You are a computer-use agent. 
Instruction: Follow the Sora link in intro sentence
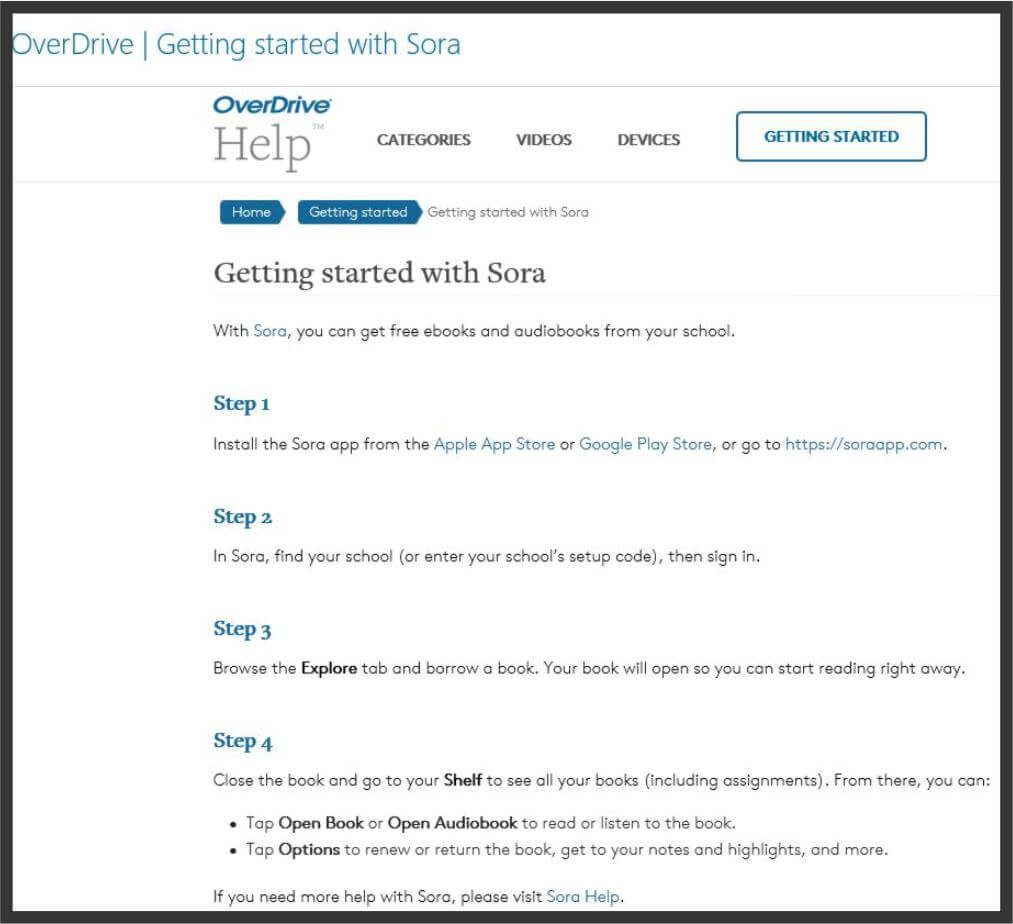[269, 331]
